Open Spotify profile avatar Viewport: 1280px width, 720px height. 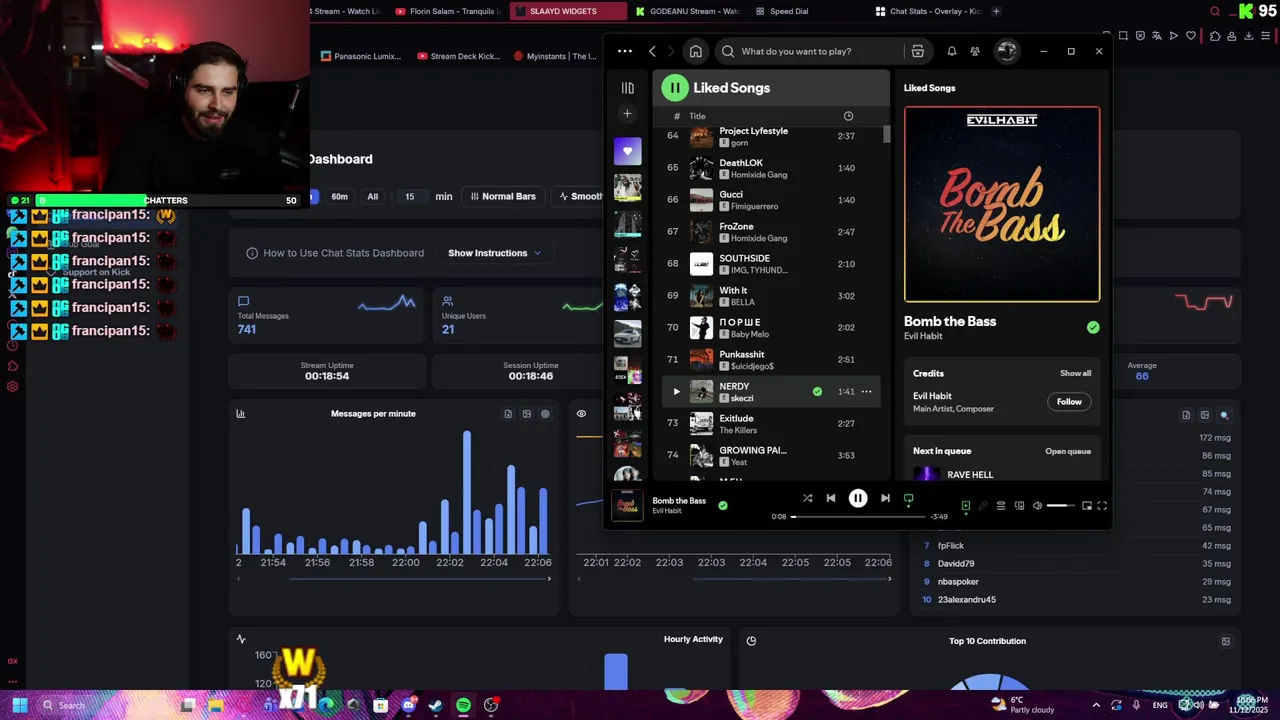[1007, 51]
